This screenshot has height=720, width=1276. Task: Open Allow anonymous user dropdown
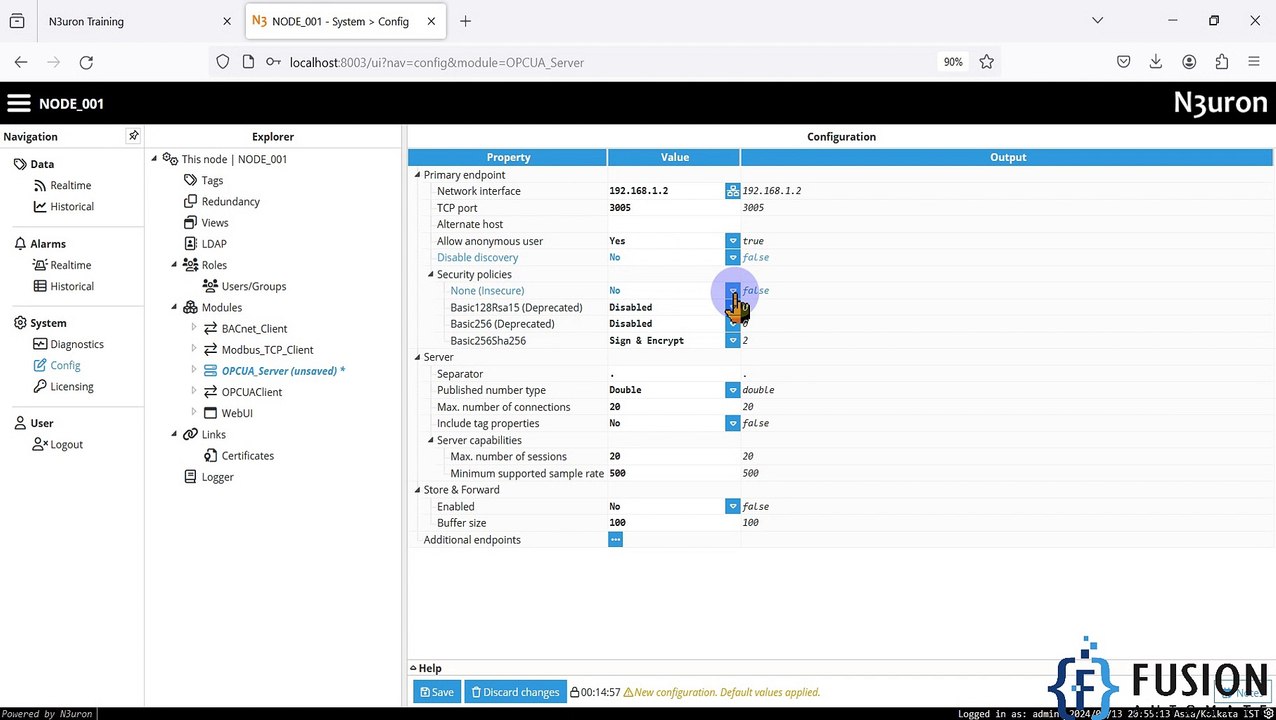732,241
